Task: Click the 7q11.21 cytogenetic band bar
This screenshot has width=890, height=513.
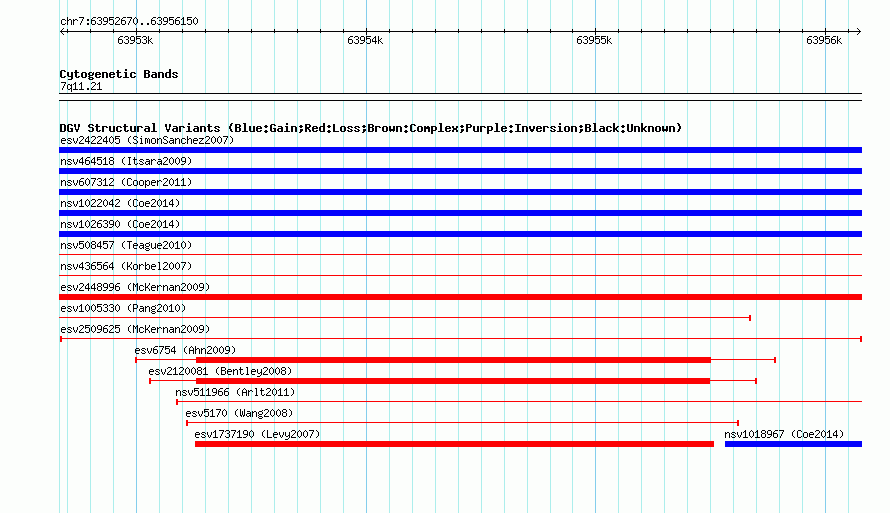Action: tap(460, 97)
